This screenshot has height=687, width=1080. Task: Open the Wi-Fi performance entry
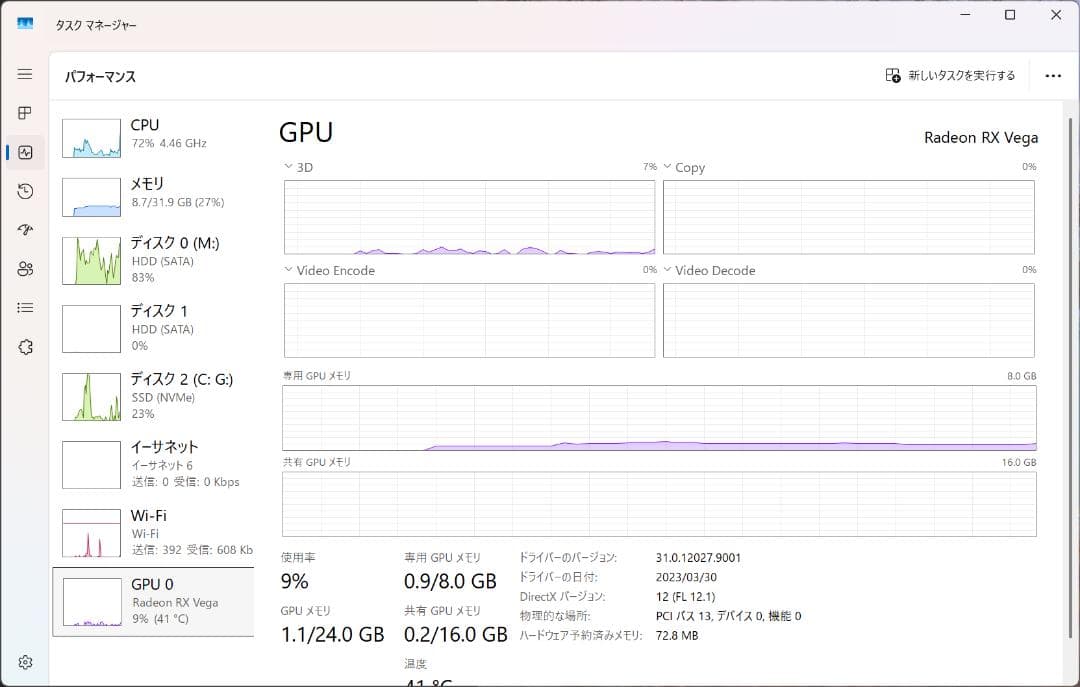pyautogui.click(x=150, y=530)
